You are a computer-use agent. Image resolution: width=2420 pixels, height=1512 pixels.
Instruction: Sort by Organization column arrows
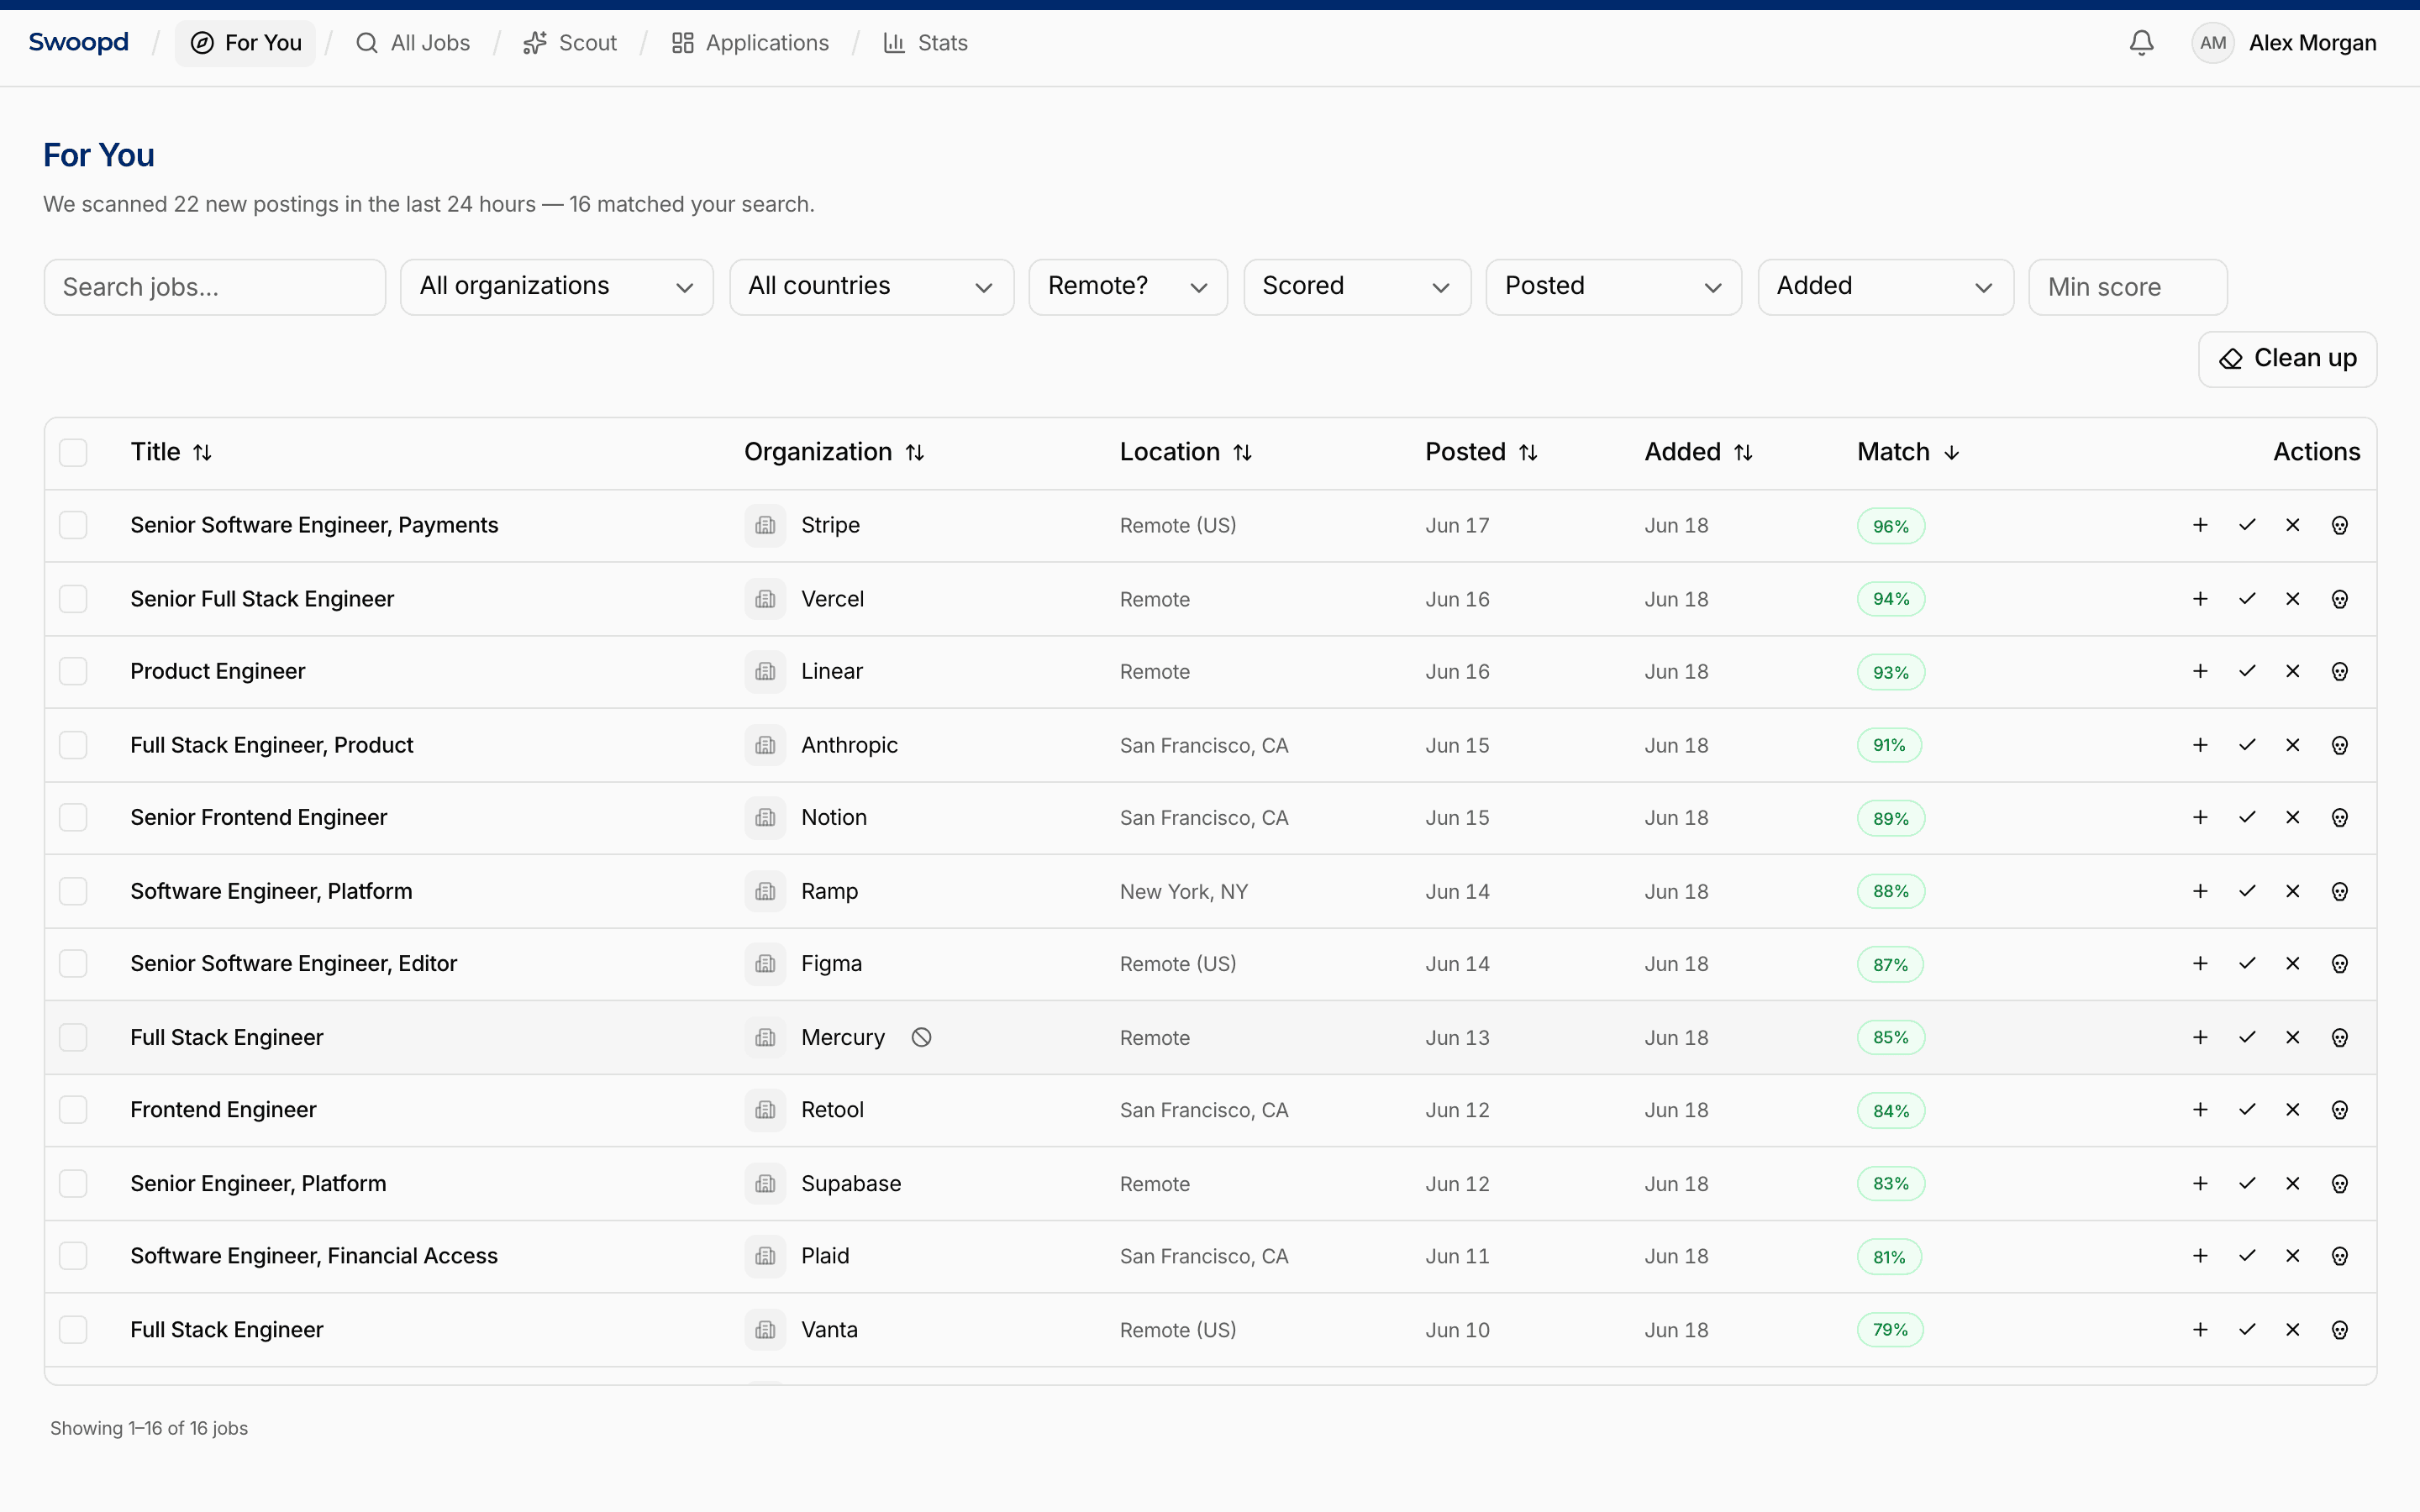(915, 452)
